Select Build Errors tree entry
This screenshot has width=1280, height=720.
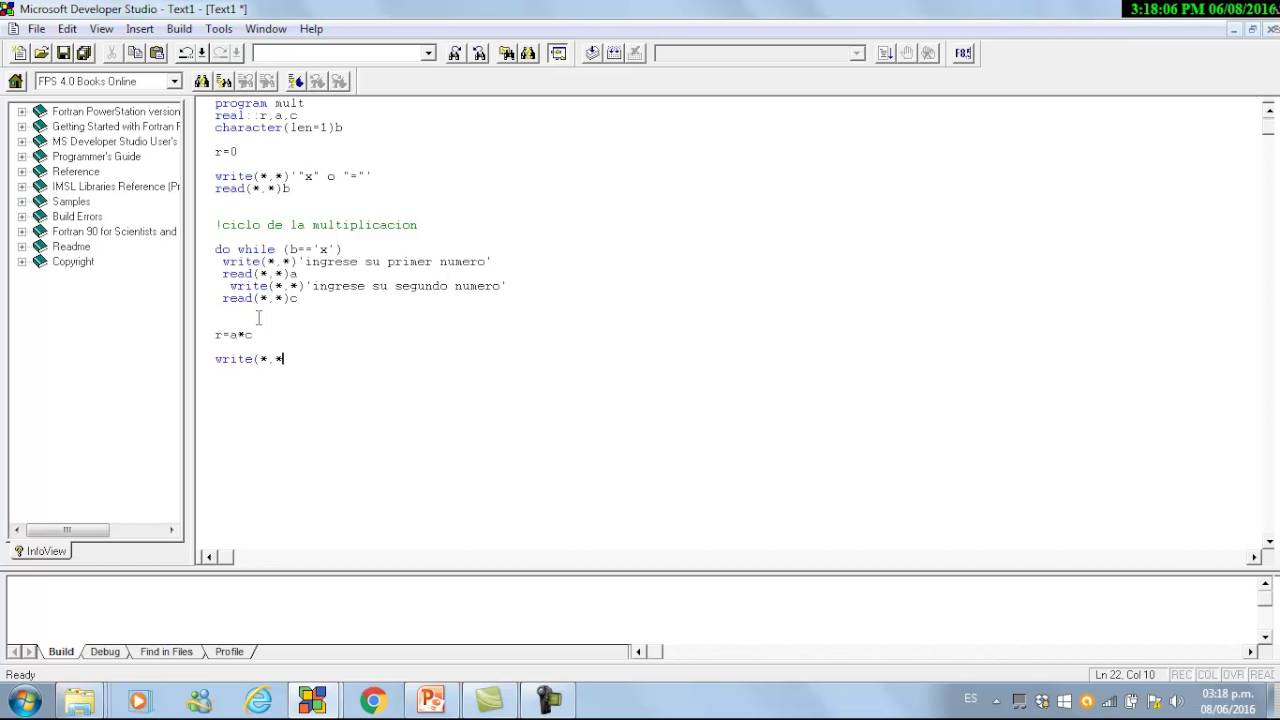tap(77, 217)
